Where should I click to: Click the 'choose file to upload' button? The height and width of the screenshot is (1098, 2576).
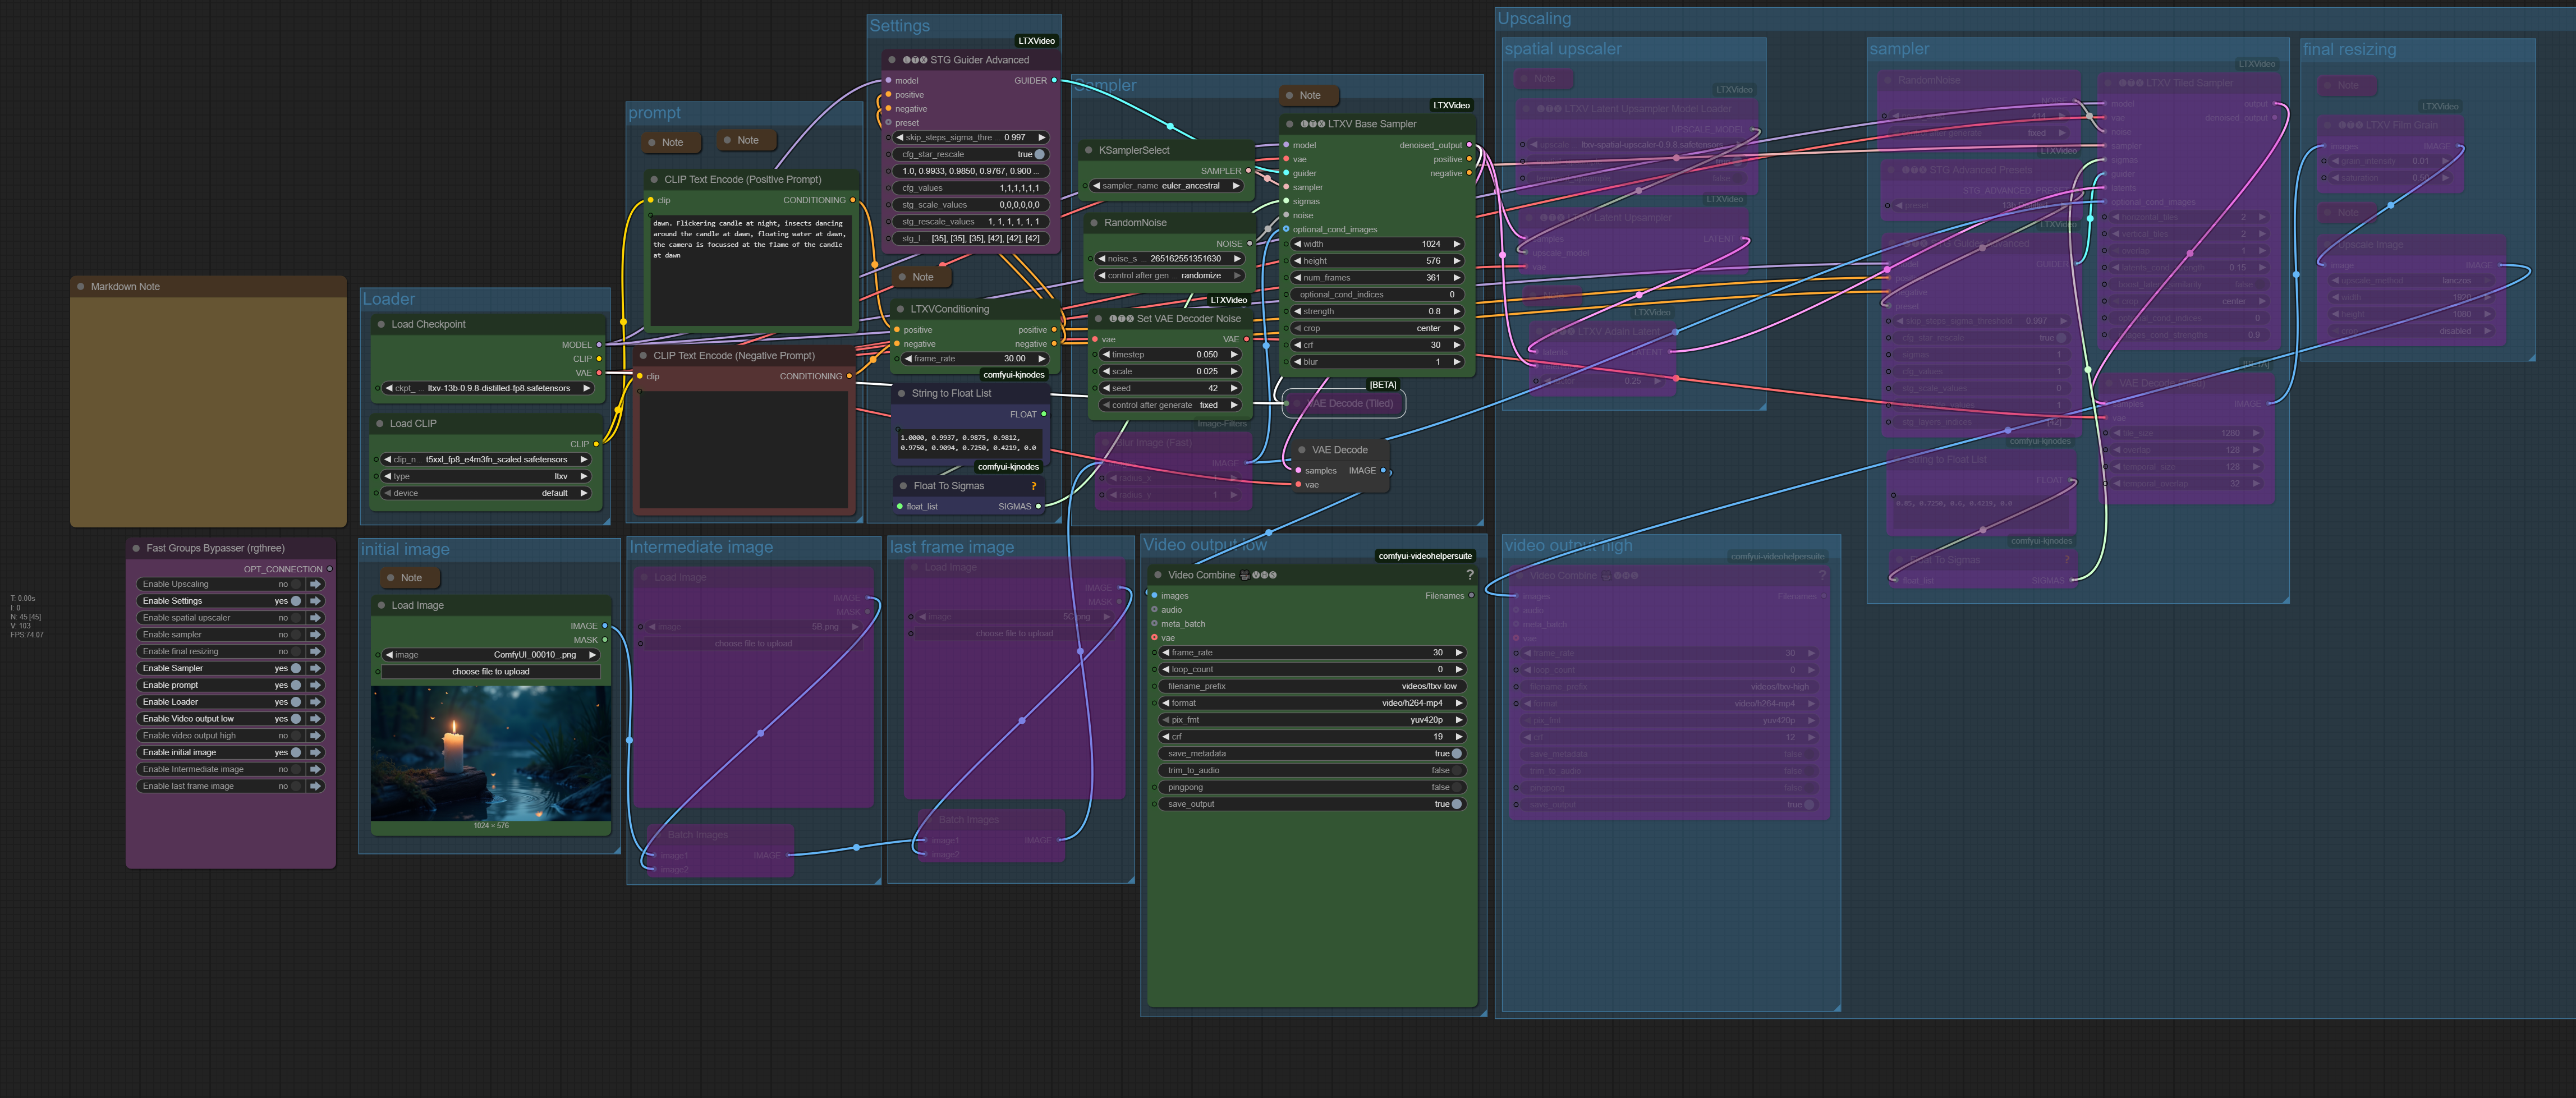[x=490, y=672]
